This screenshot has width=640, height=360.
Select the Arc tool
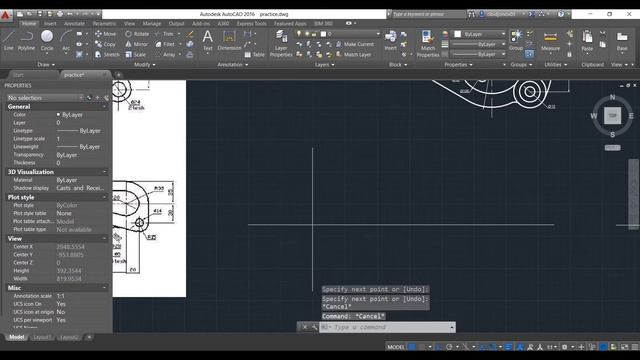(x=66, y=40)
